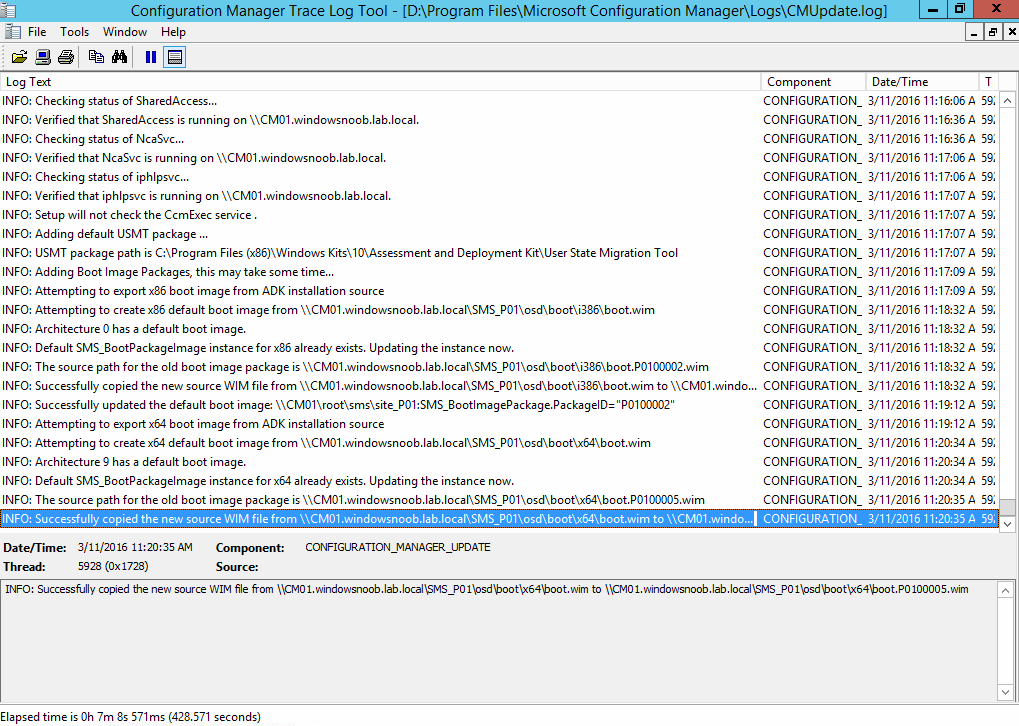Click the Print toolbar icon

pyautogui.click(x=66, y=57)
